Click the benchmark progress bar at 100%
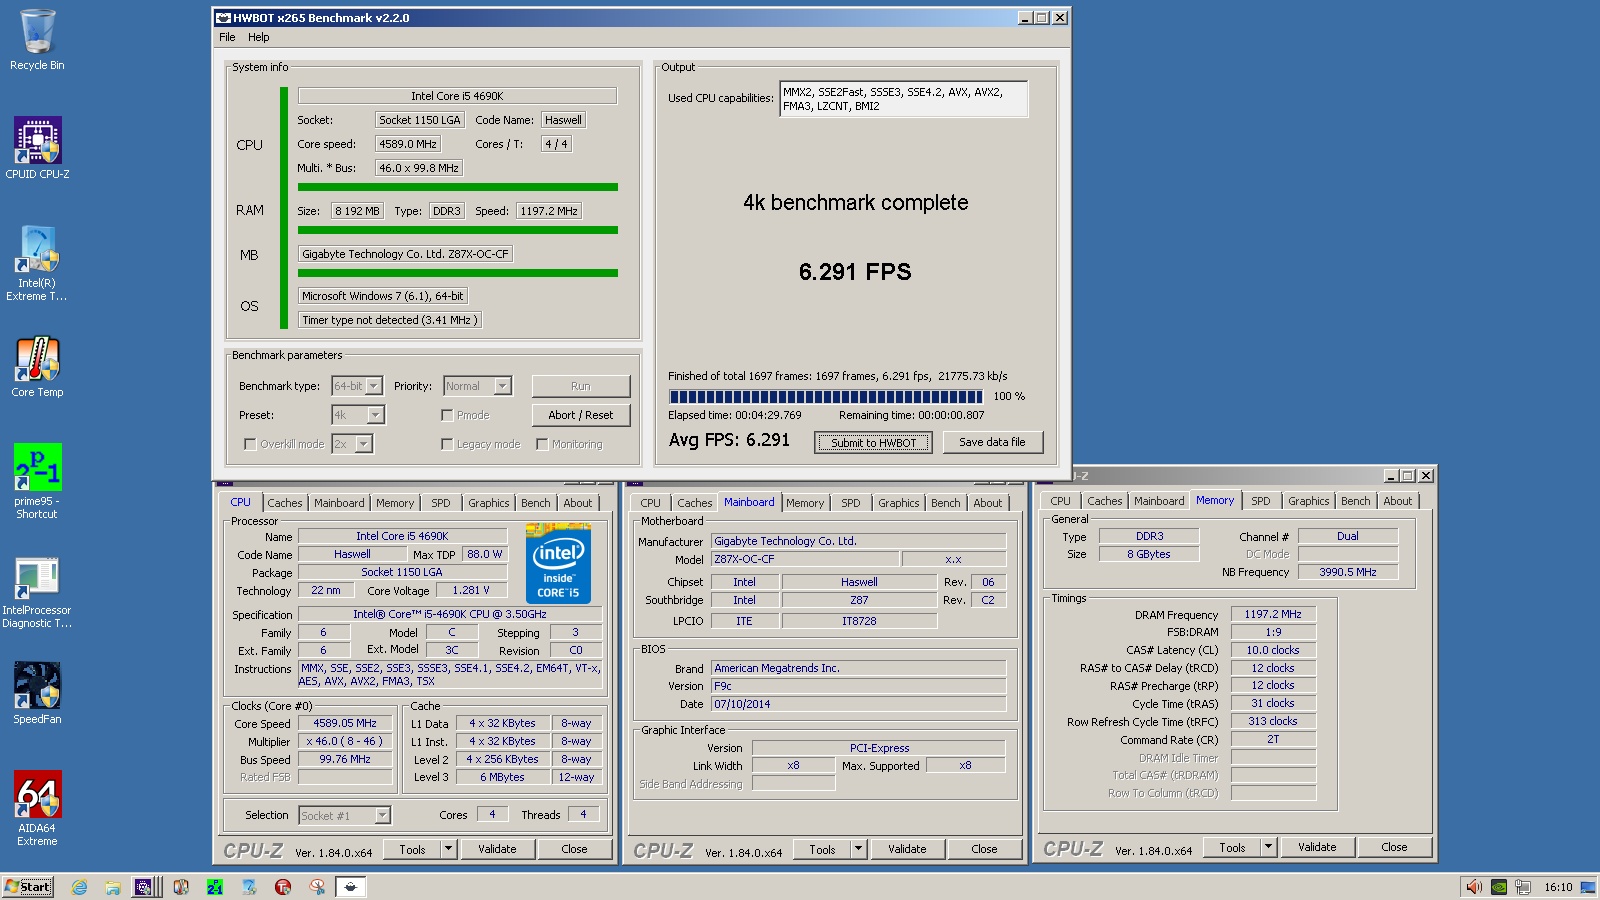This screenshot has width=1600, height=900. 827,396
